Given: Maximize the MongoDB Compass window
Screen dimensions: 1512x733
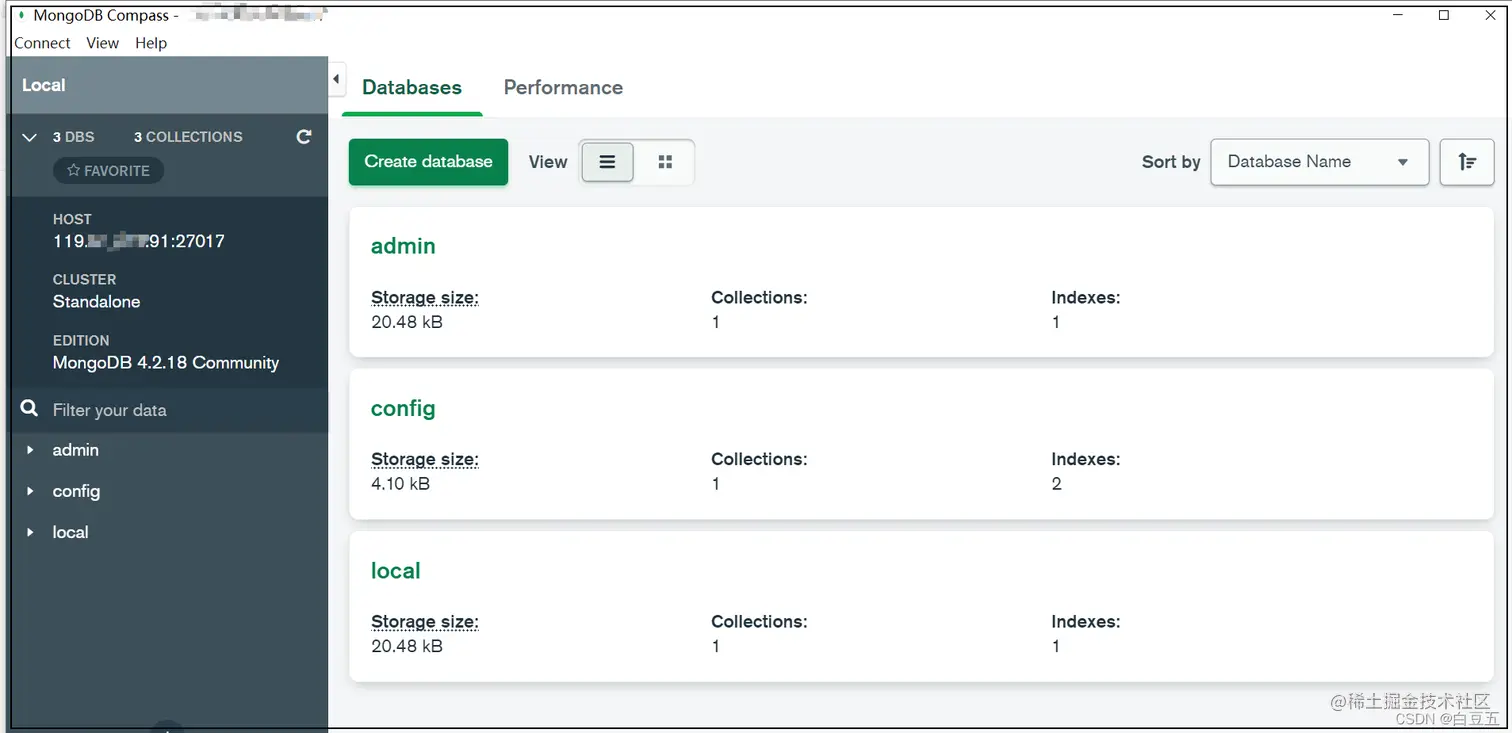Looking at the screenshot, I should pos(1444,15).
